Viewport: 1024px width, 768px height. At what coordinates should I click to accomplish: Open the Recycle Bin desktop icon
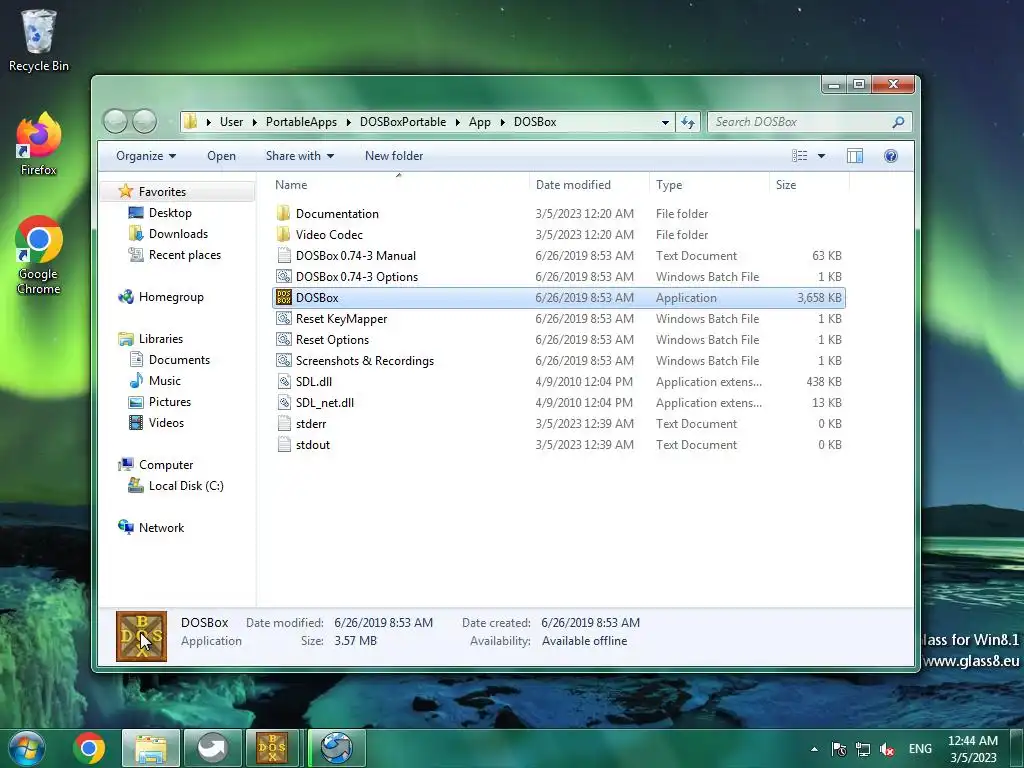(39, 39)
